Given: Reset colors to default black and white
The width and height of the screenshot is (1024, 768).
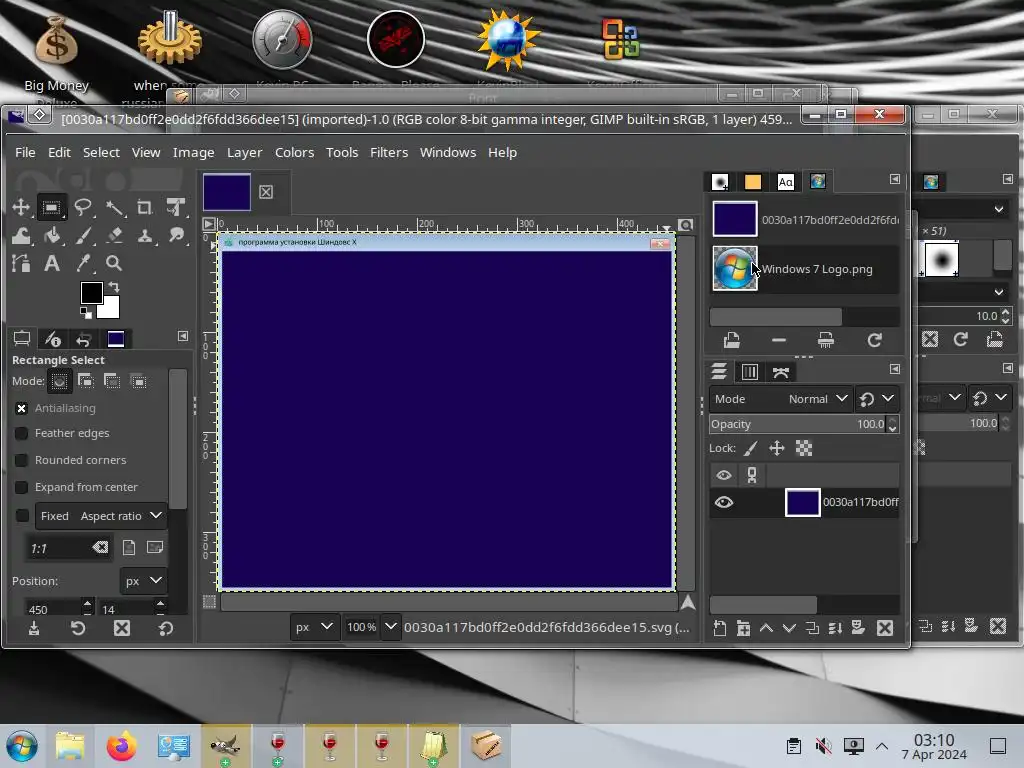Looking at the screenshot, I should (x=86, y=313).
